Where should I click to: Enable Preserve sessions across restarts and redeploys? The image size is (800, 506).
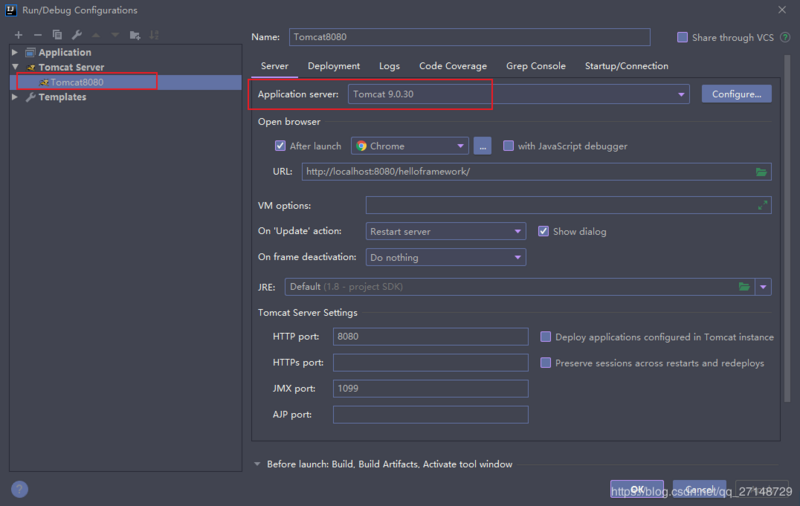click(545, 363)
